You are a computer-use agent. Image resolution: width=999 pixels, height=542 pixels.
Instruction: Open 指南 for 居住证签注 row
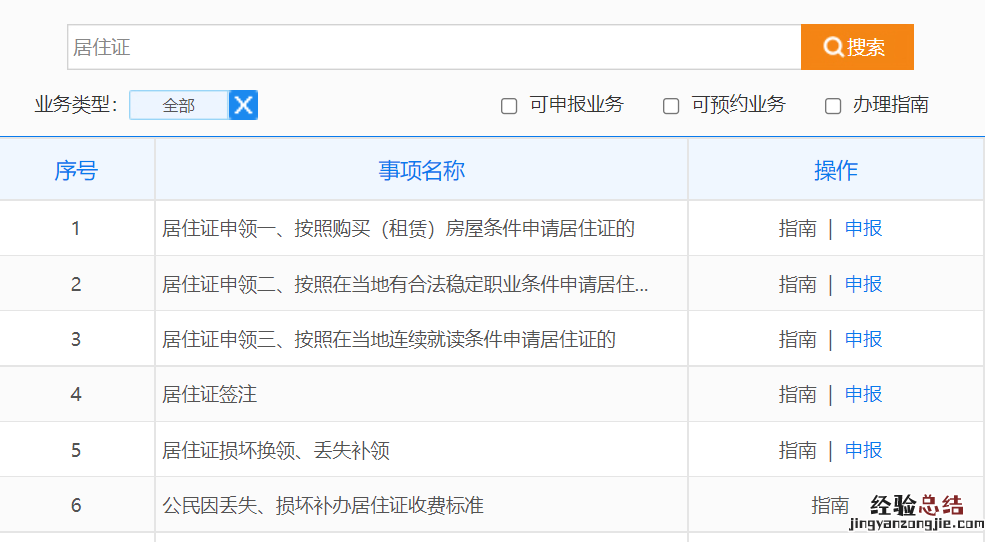(797, 394)
